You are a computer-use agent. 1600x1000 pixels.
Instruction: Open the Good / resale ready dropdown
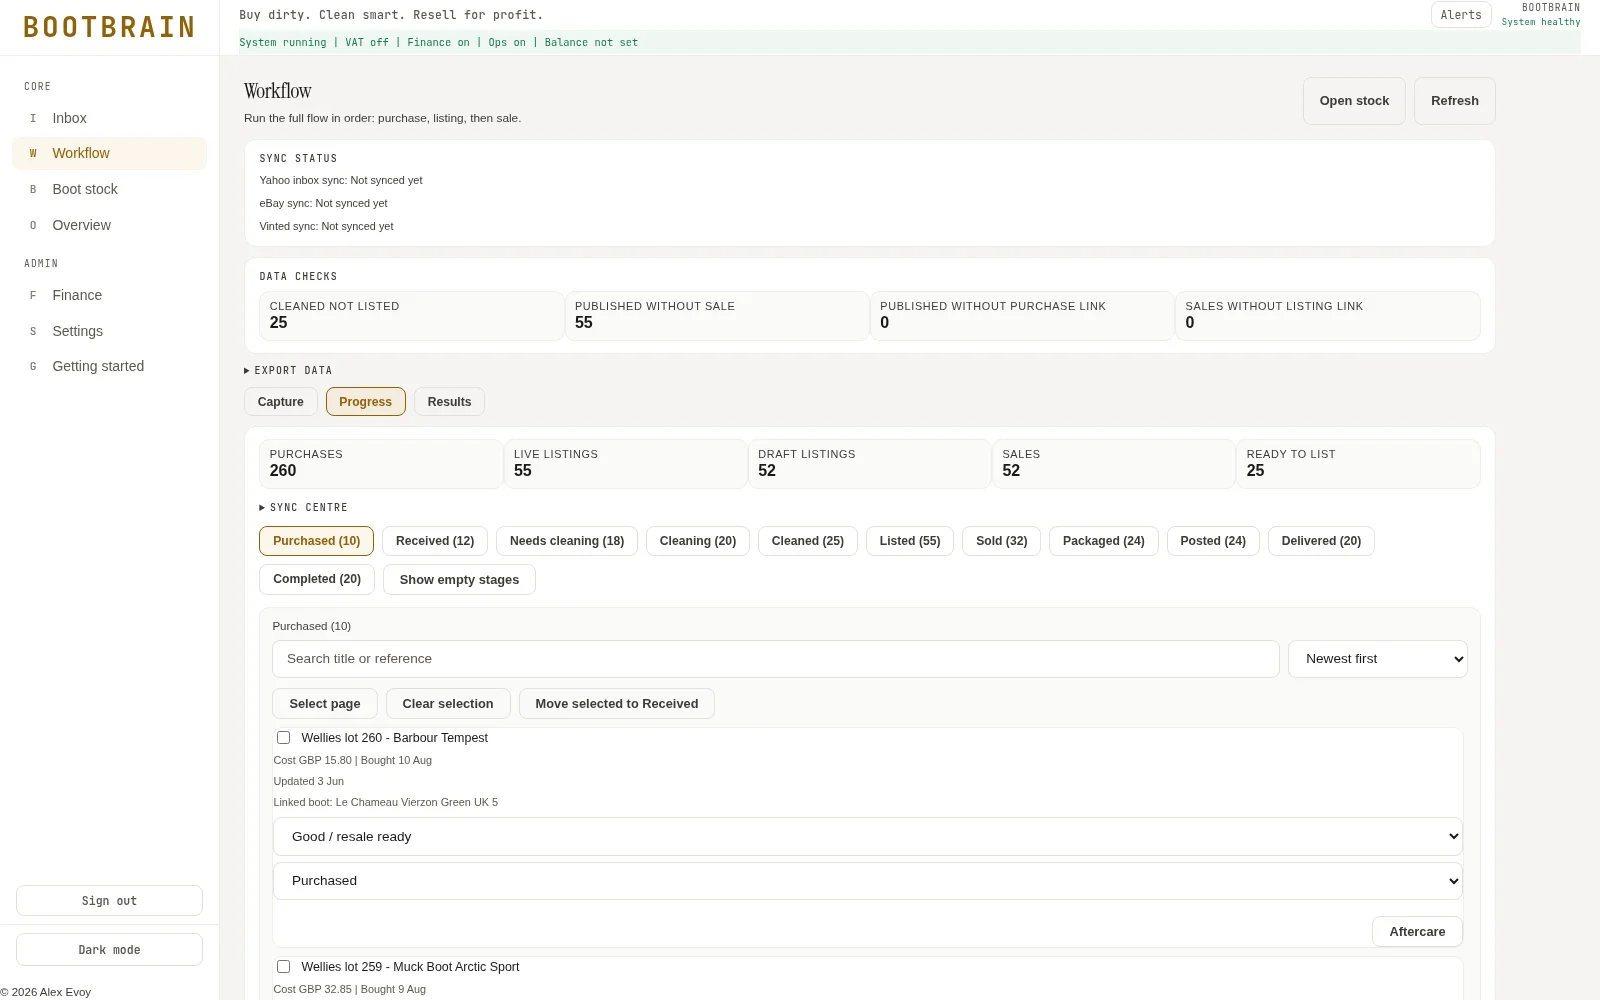pos(868,837)
